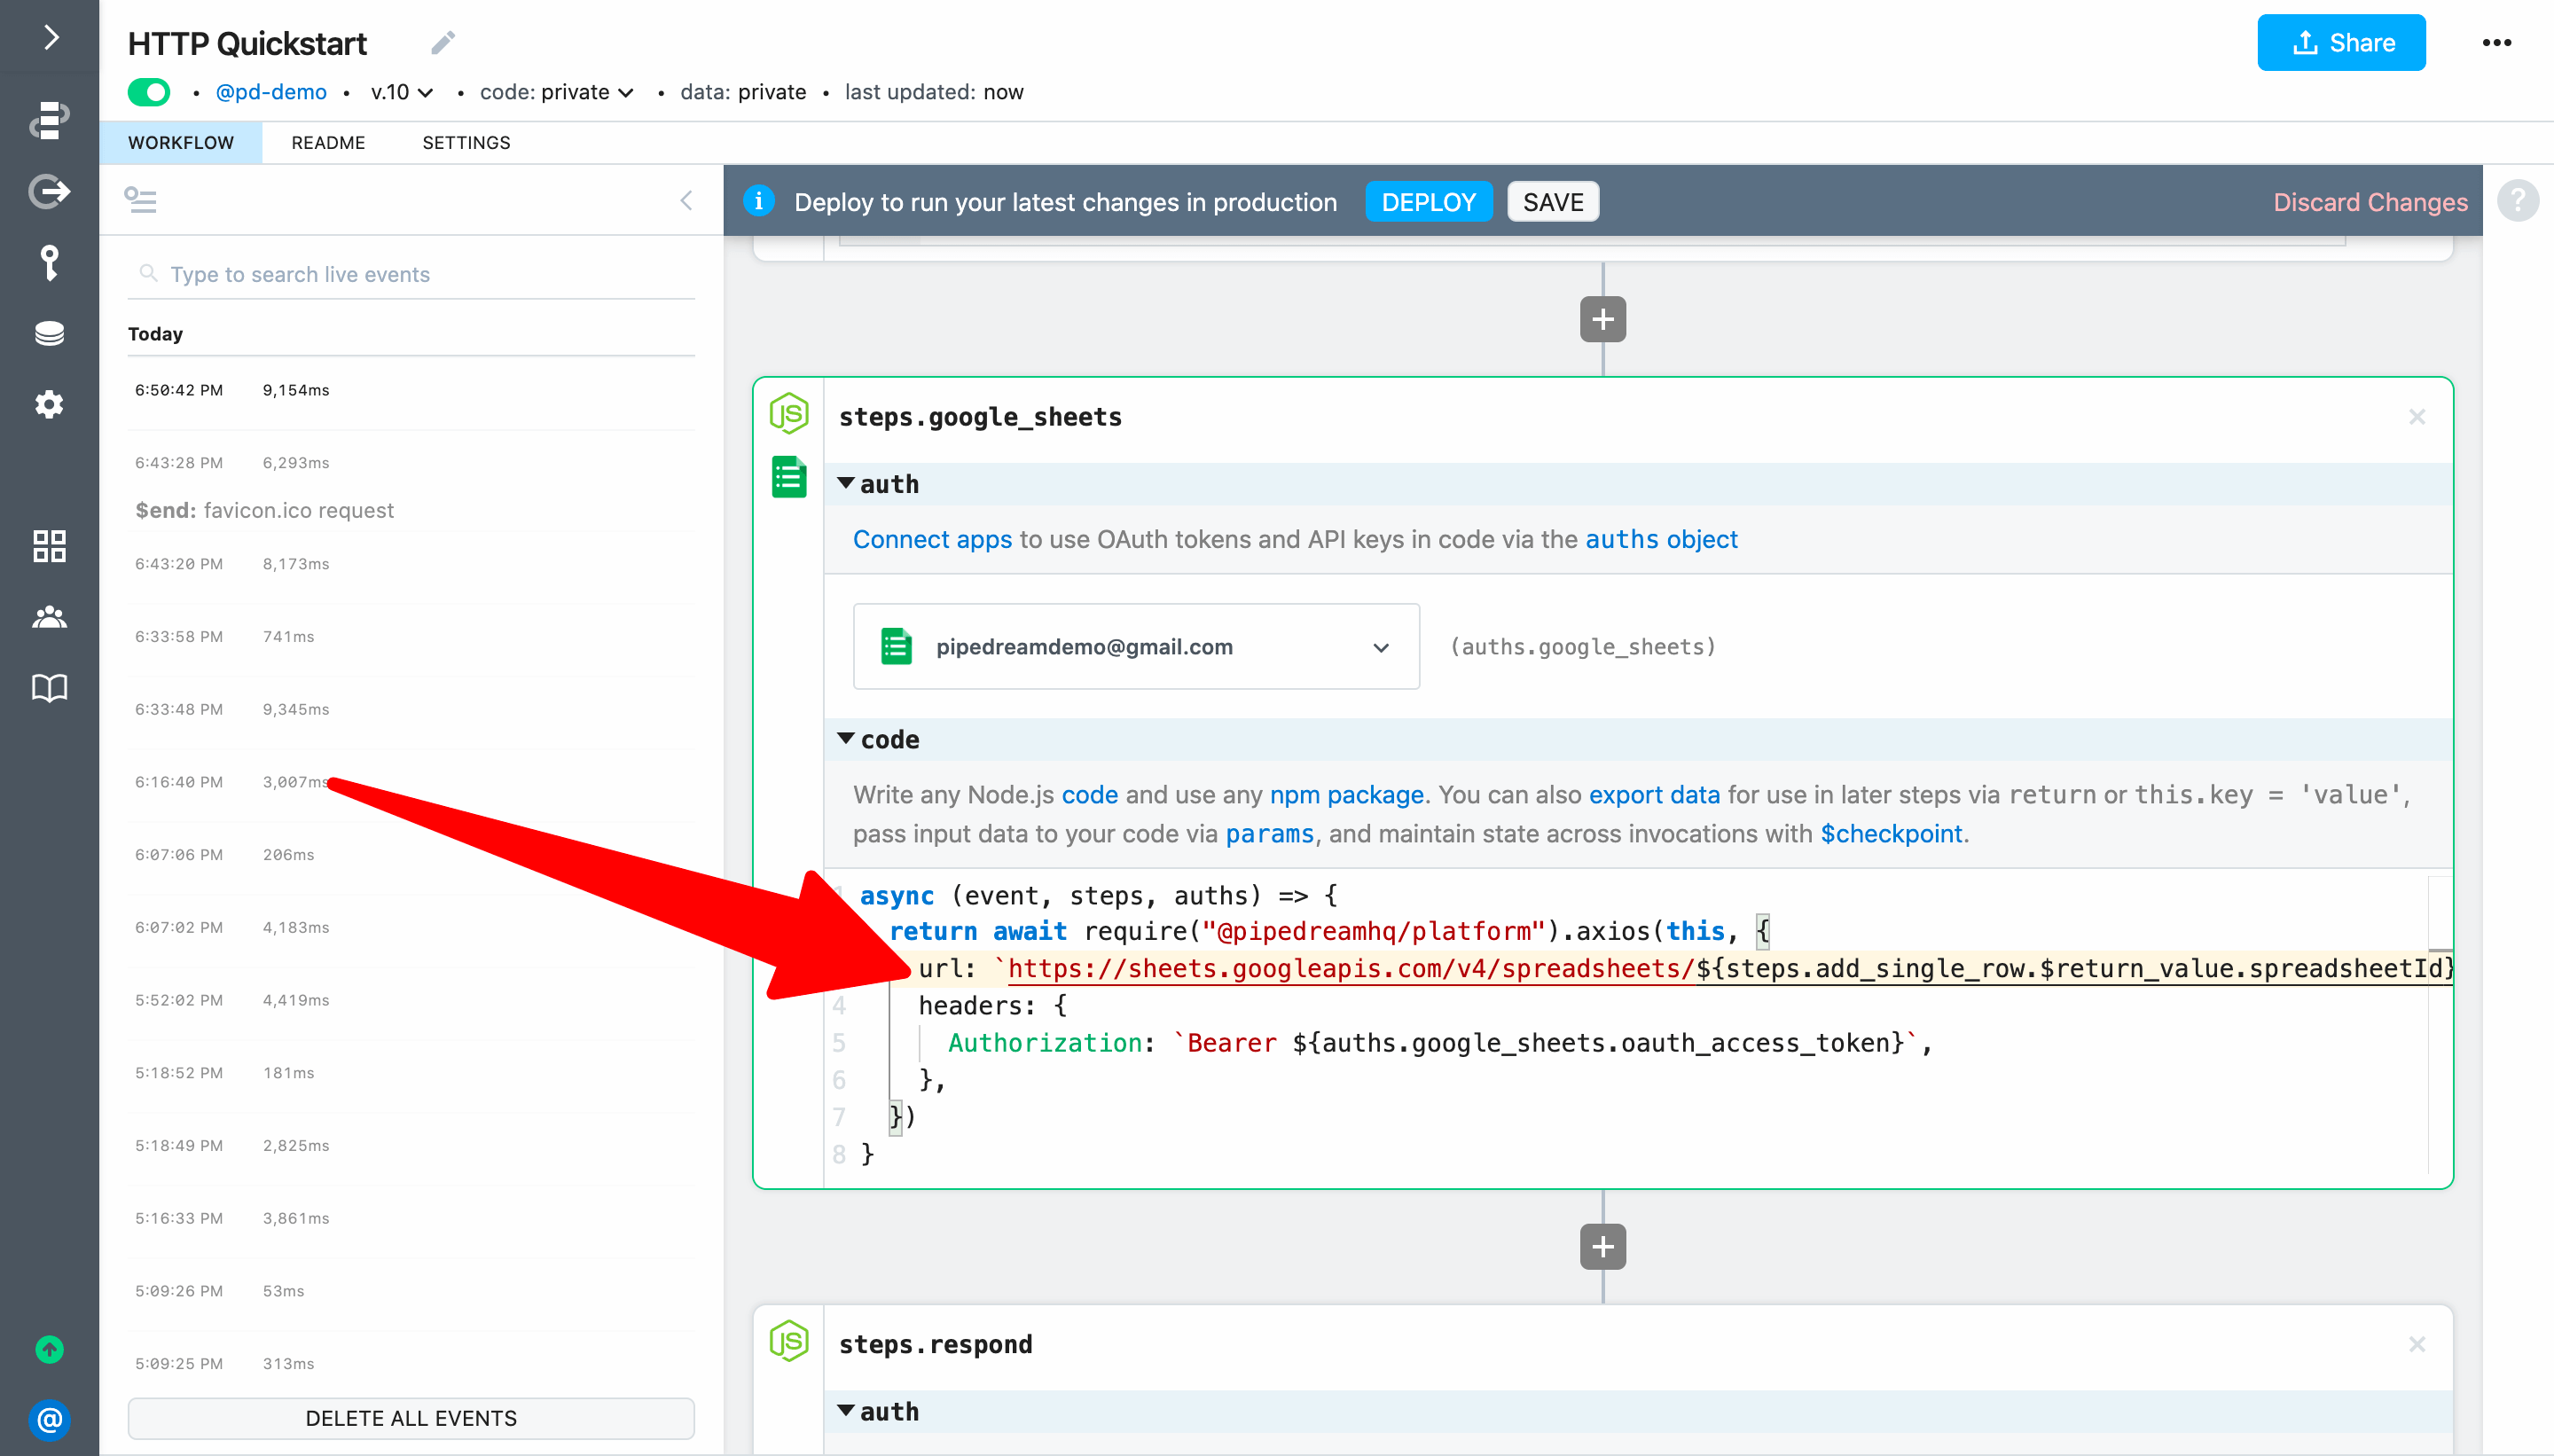
Task: Click the user/team management icon in sidebar
Action: (x=49, y=615)
